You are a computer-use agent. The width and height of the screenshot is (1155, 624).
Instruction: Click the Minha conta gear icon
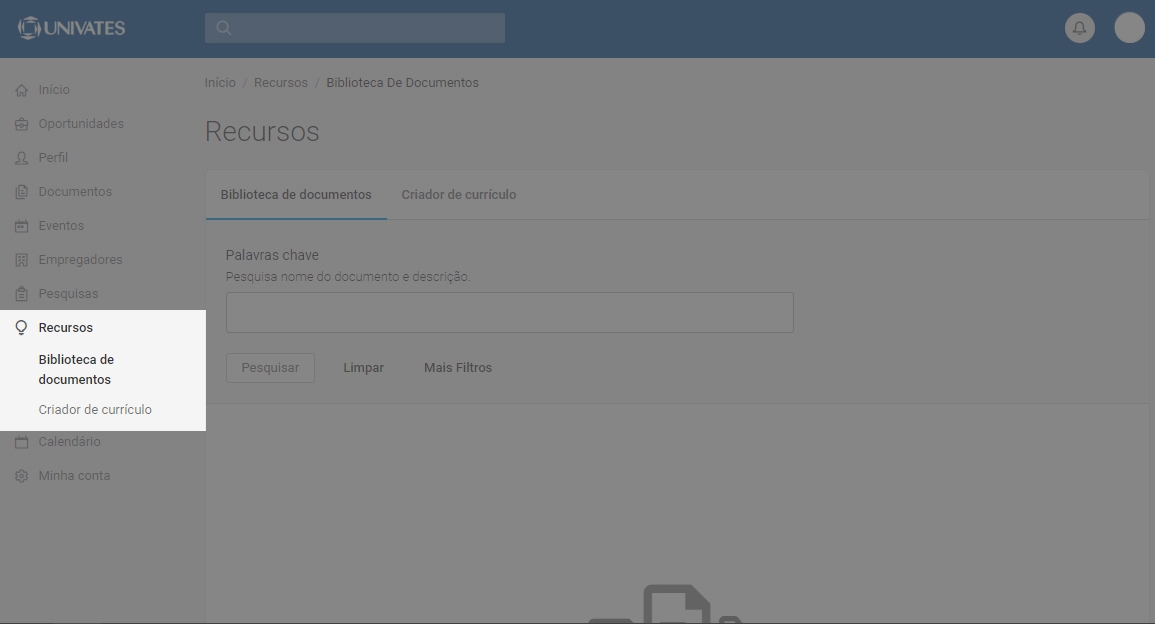pos(21,476)
